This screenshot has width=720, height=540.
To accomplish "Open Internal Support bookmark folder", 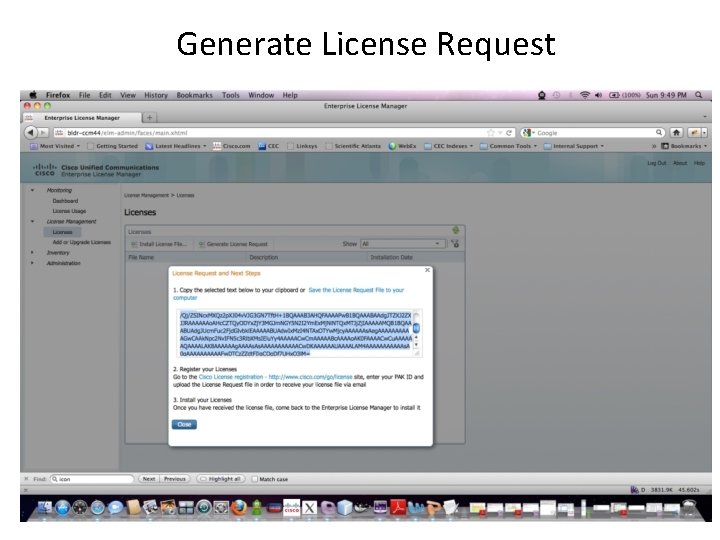I will pos(574,146).
